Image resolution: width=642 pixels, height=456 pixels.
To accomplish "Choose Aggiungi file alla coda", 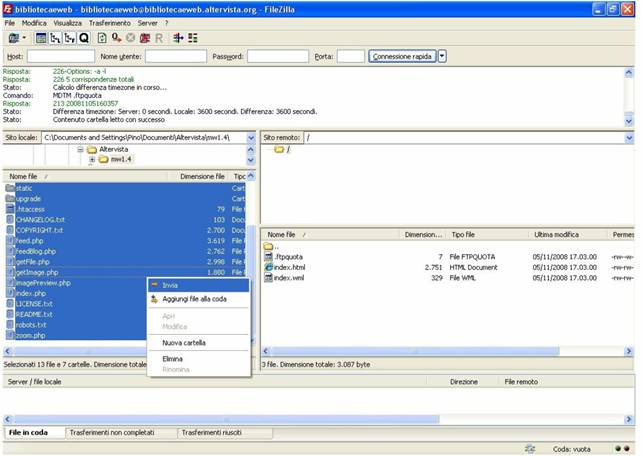I will pyautogui.click(x=199, y=299).
